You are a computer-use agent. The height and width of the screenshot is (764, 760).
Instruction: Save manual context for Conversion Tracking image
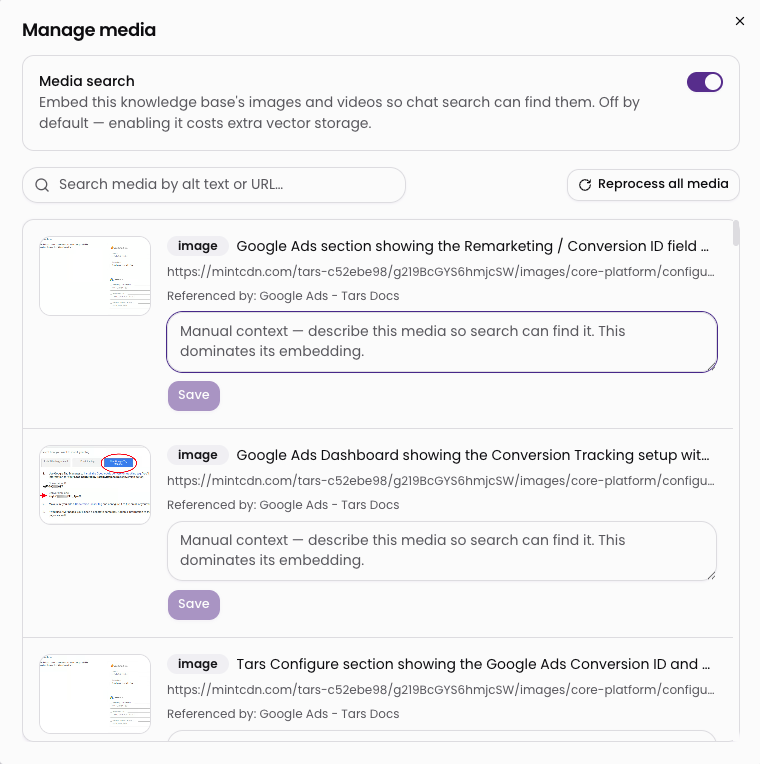[194, 605]
